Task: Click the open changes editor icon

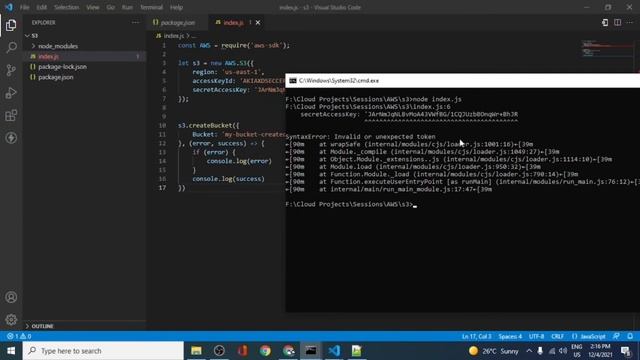Action: (605, 22)
